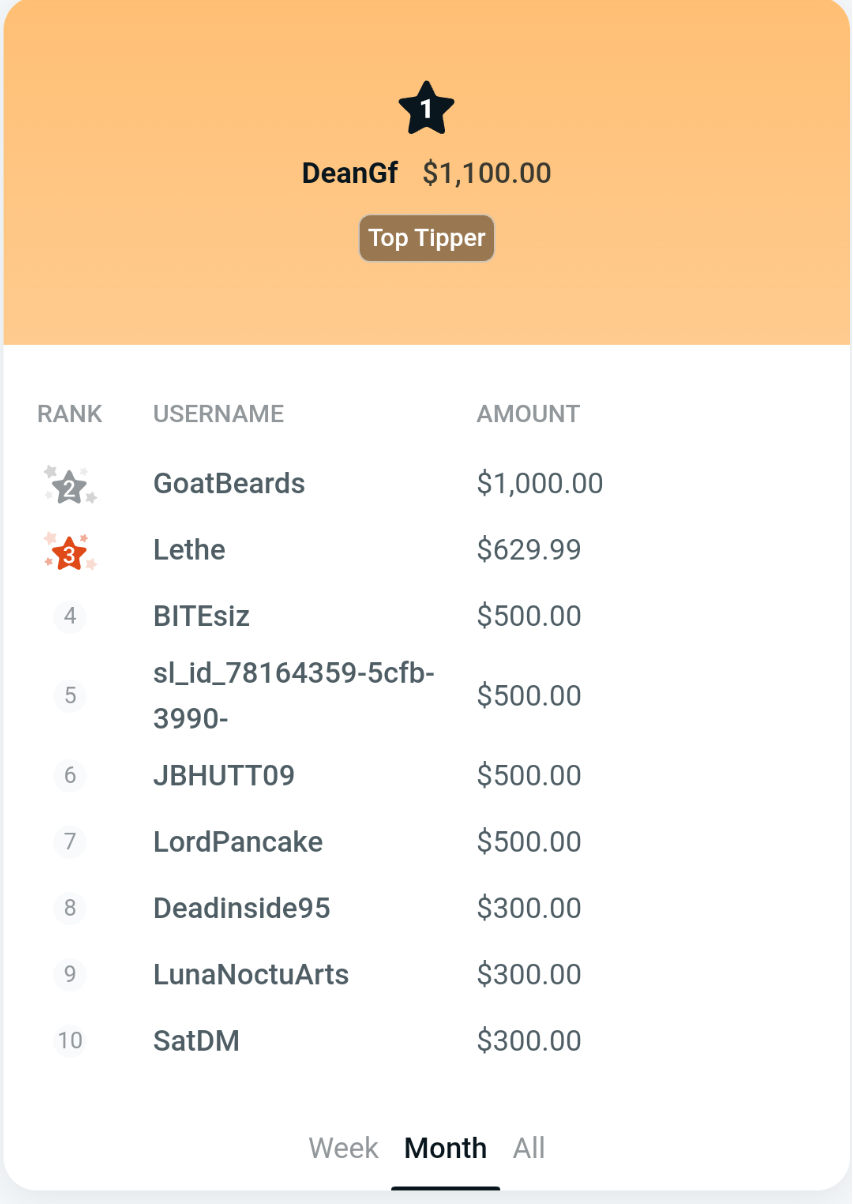Open GoatBeards username
This screenshot has height=1204, width=853.
coord(229,484)
